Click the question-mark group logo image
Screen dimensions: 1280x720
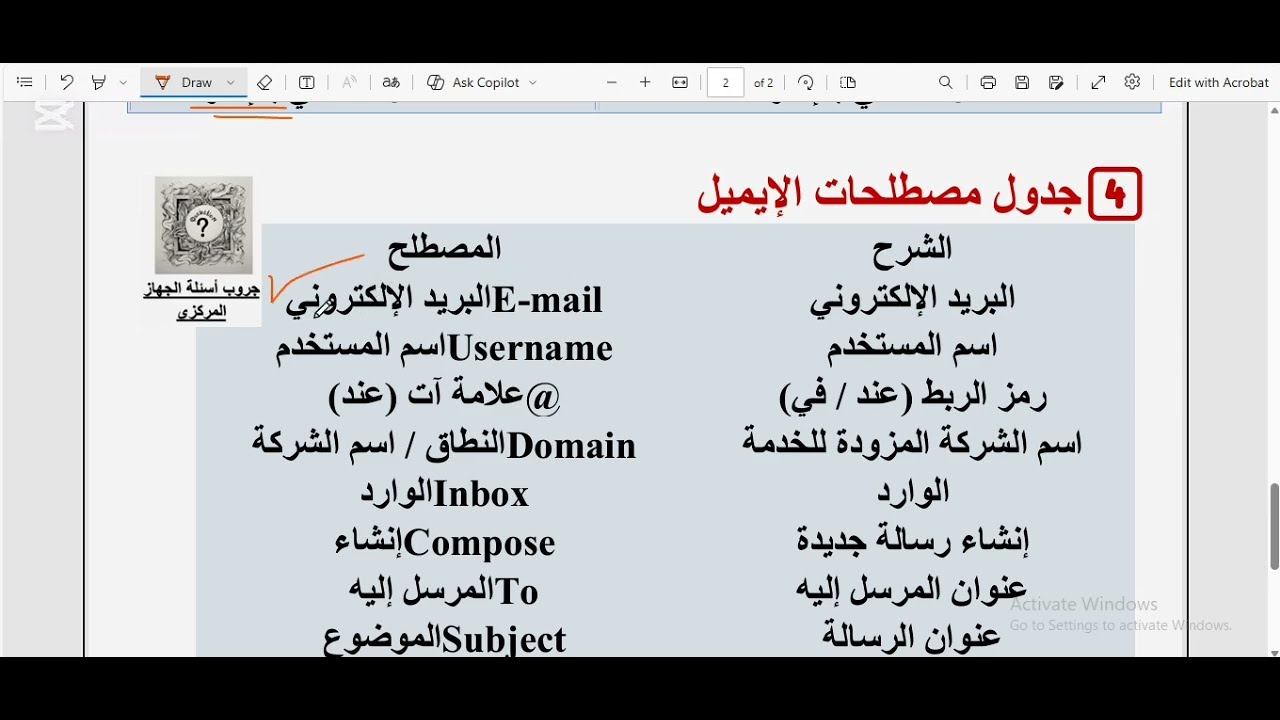point(203,226)
